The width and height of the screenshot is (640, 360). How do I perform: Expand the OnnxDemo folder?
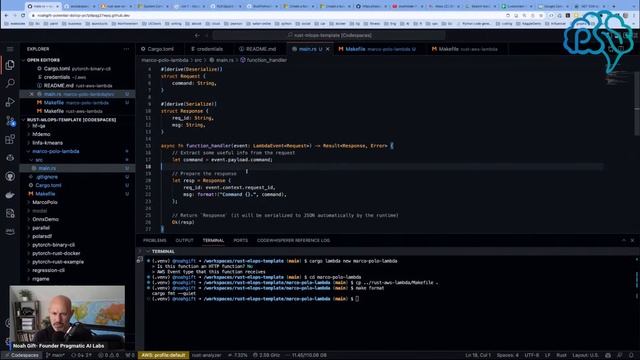pyautogui.click(x=78, y=219)
